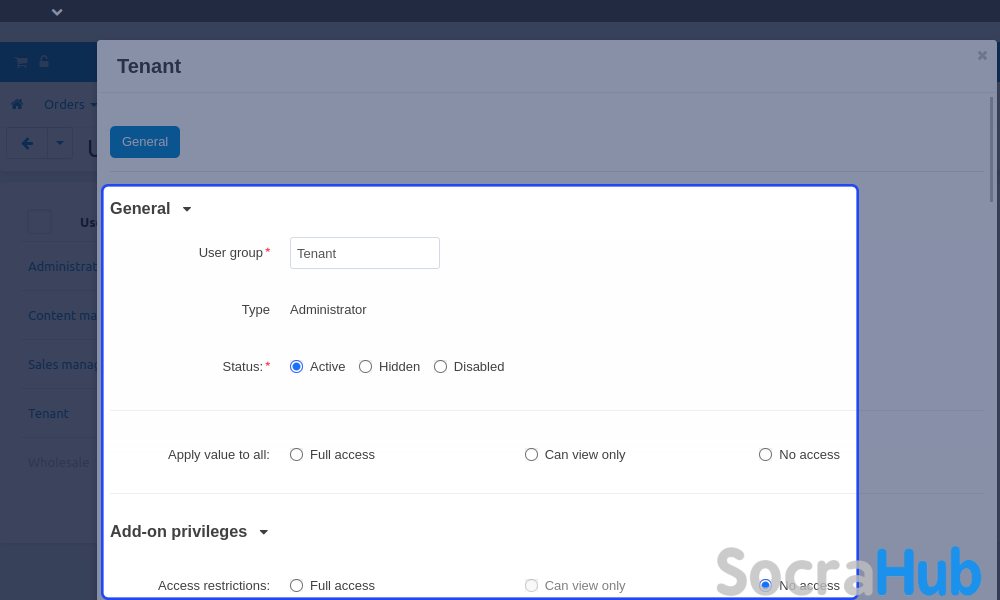The width and height of the screenshot is (1000, 600).
Task: Tick the select-all checkbox in user list
Action: coord(39,222)
